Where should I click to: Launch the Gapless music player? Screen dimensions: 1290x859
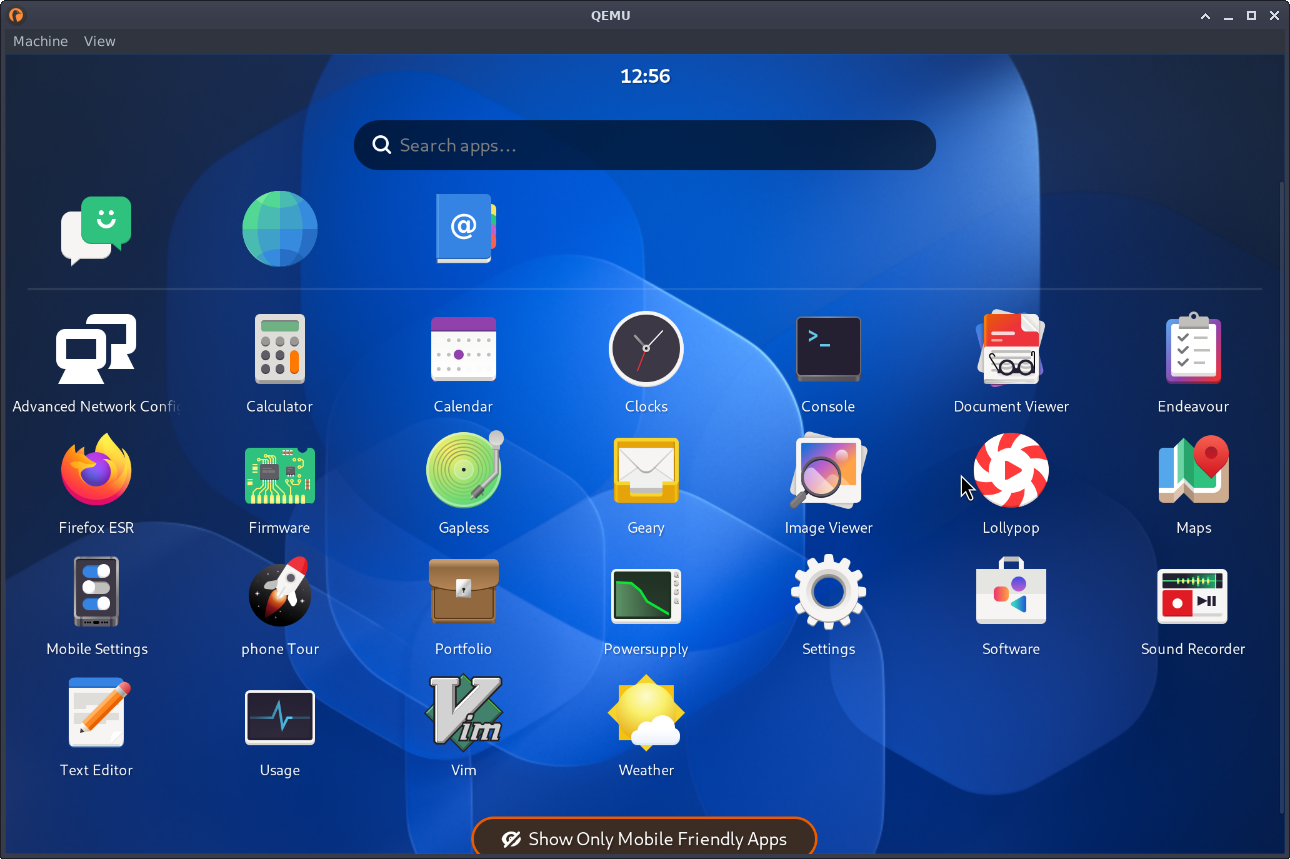(464, 469)
